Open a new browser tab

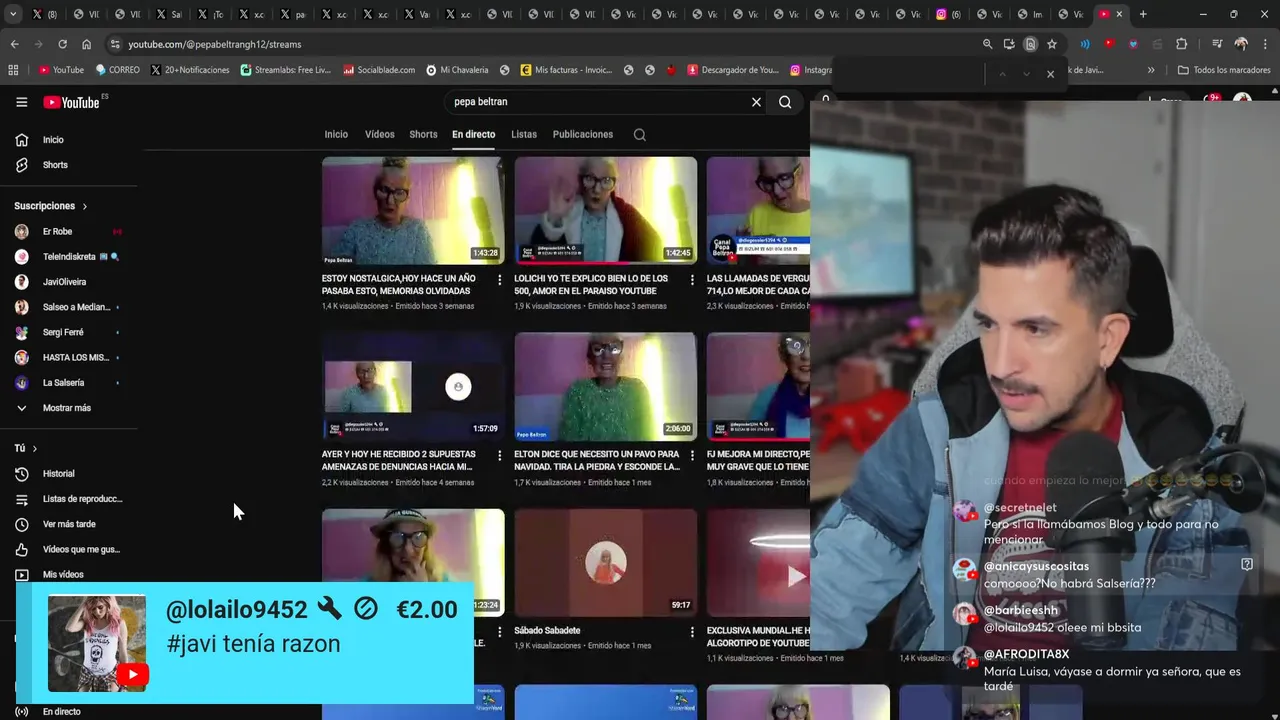point(1143,14)
